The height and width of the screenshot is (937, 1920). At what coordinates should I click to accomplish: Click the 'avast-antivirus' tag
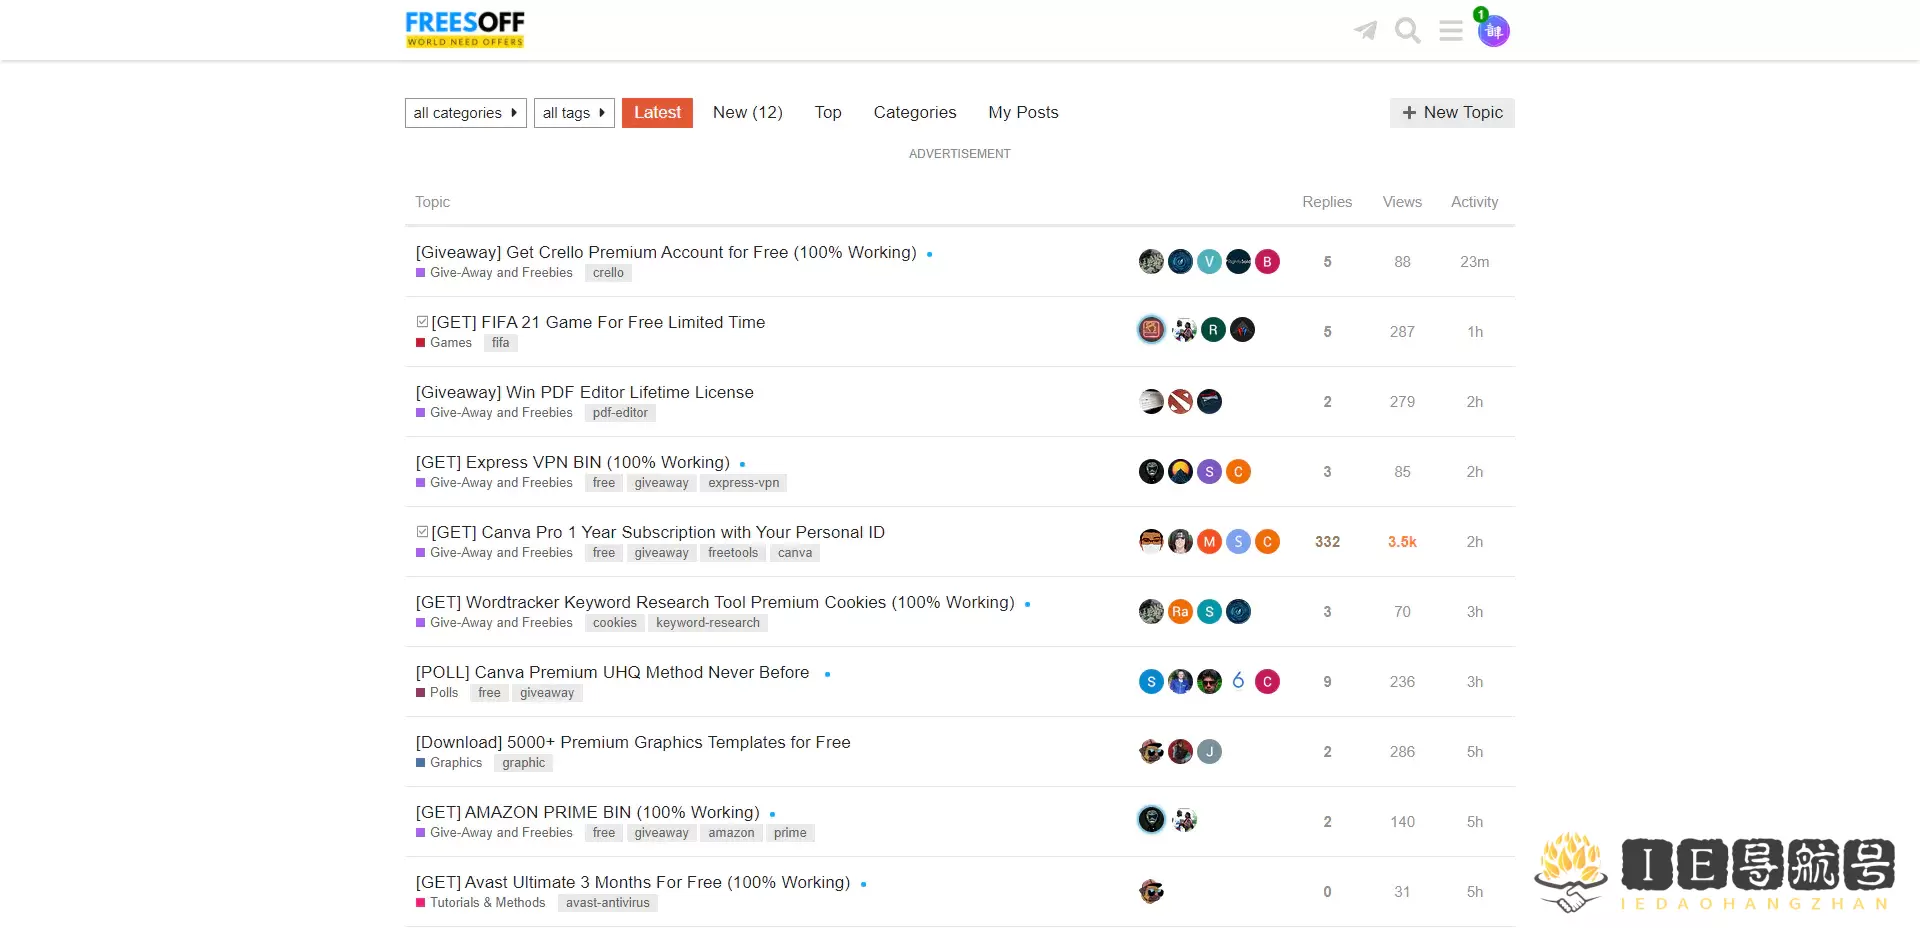pos(608,903)
